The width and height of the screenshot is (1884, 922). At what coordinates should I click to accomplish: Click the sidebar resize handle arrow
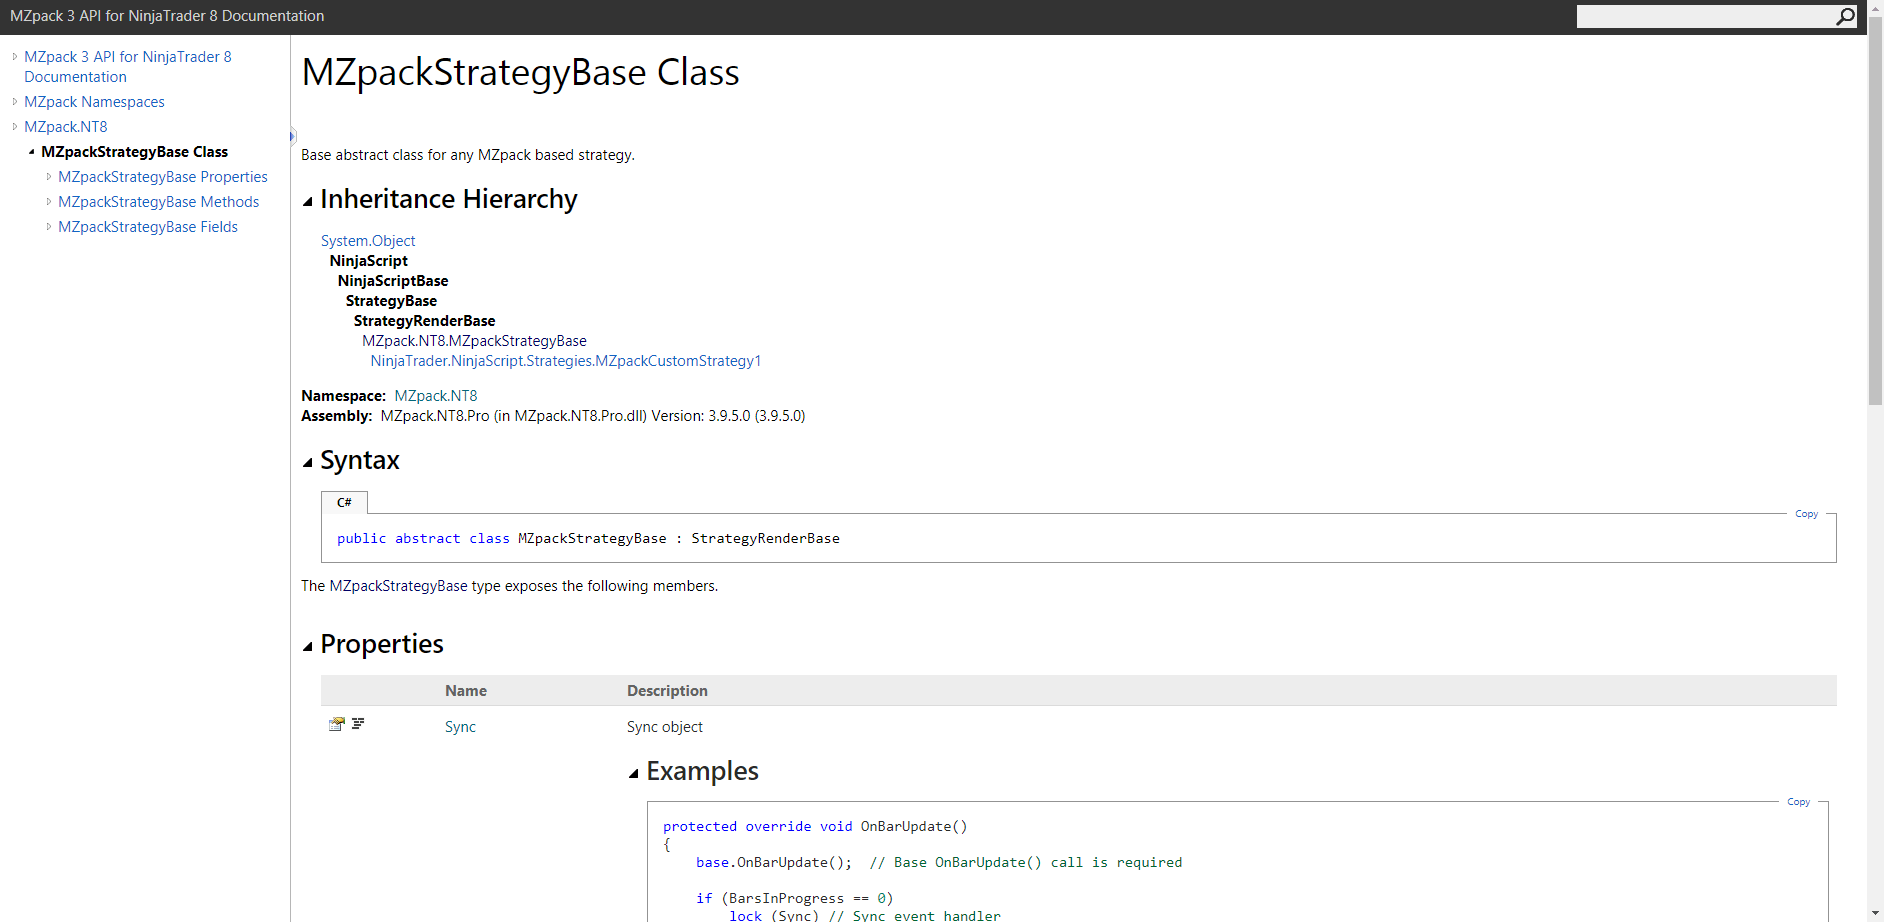pyautogui.click(x=292, y=136)
